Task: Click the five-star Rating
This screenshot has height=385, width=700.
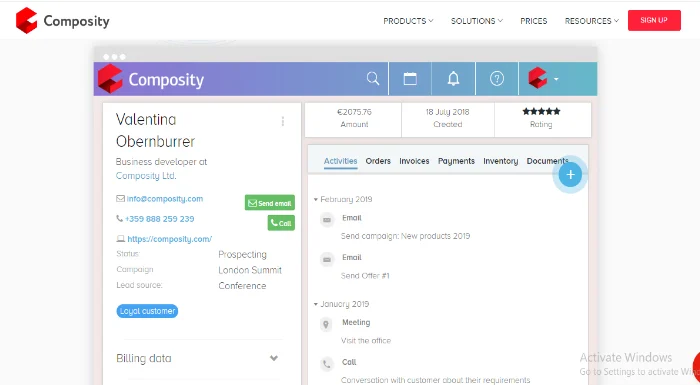Action: point(541,111)
